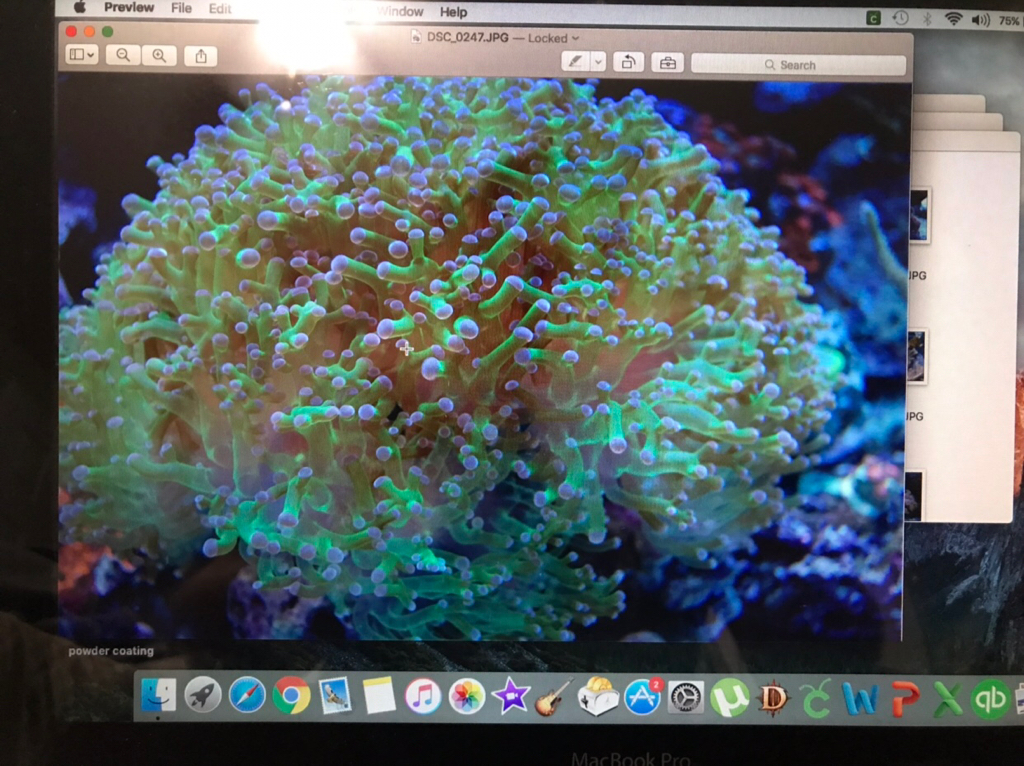
Task: Share the image with the Share button
Action: click(201, 56)
